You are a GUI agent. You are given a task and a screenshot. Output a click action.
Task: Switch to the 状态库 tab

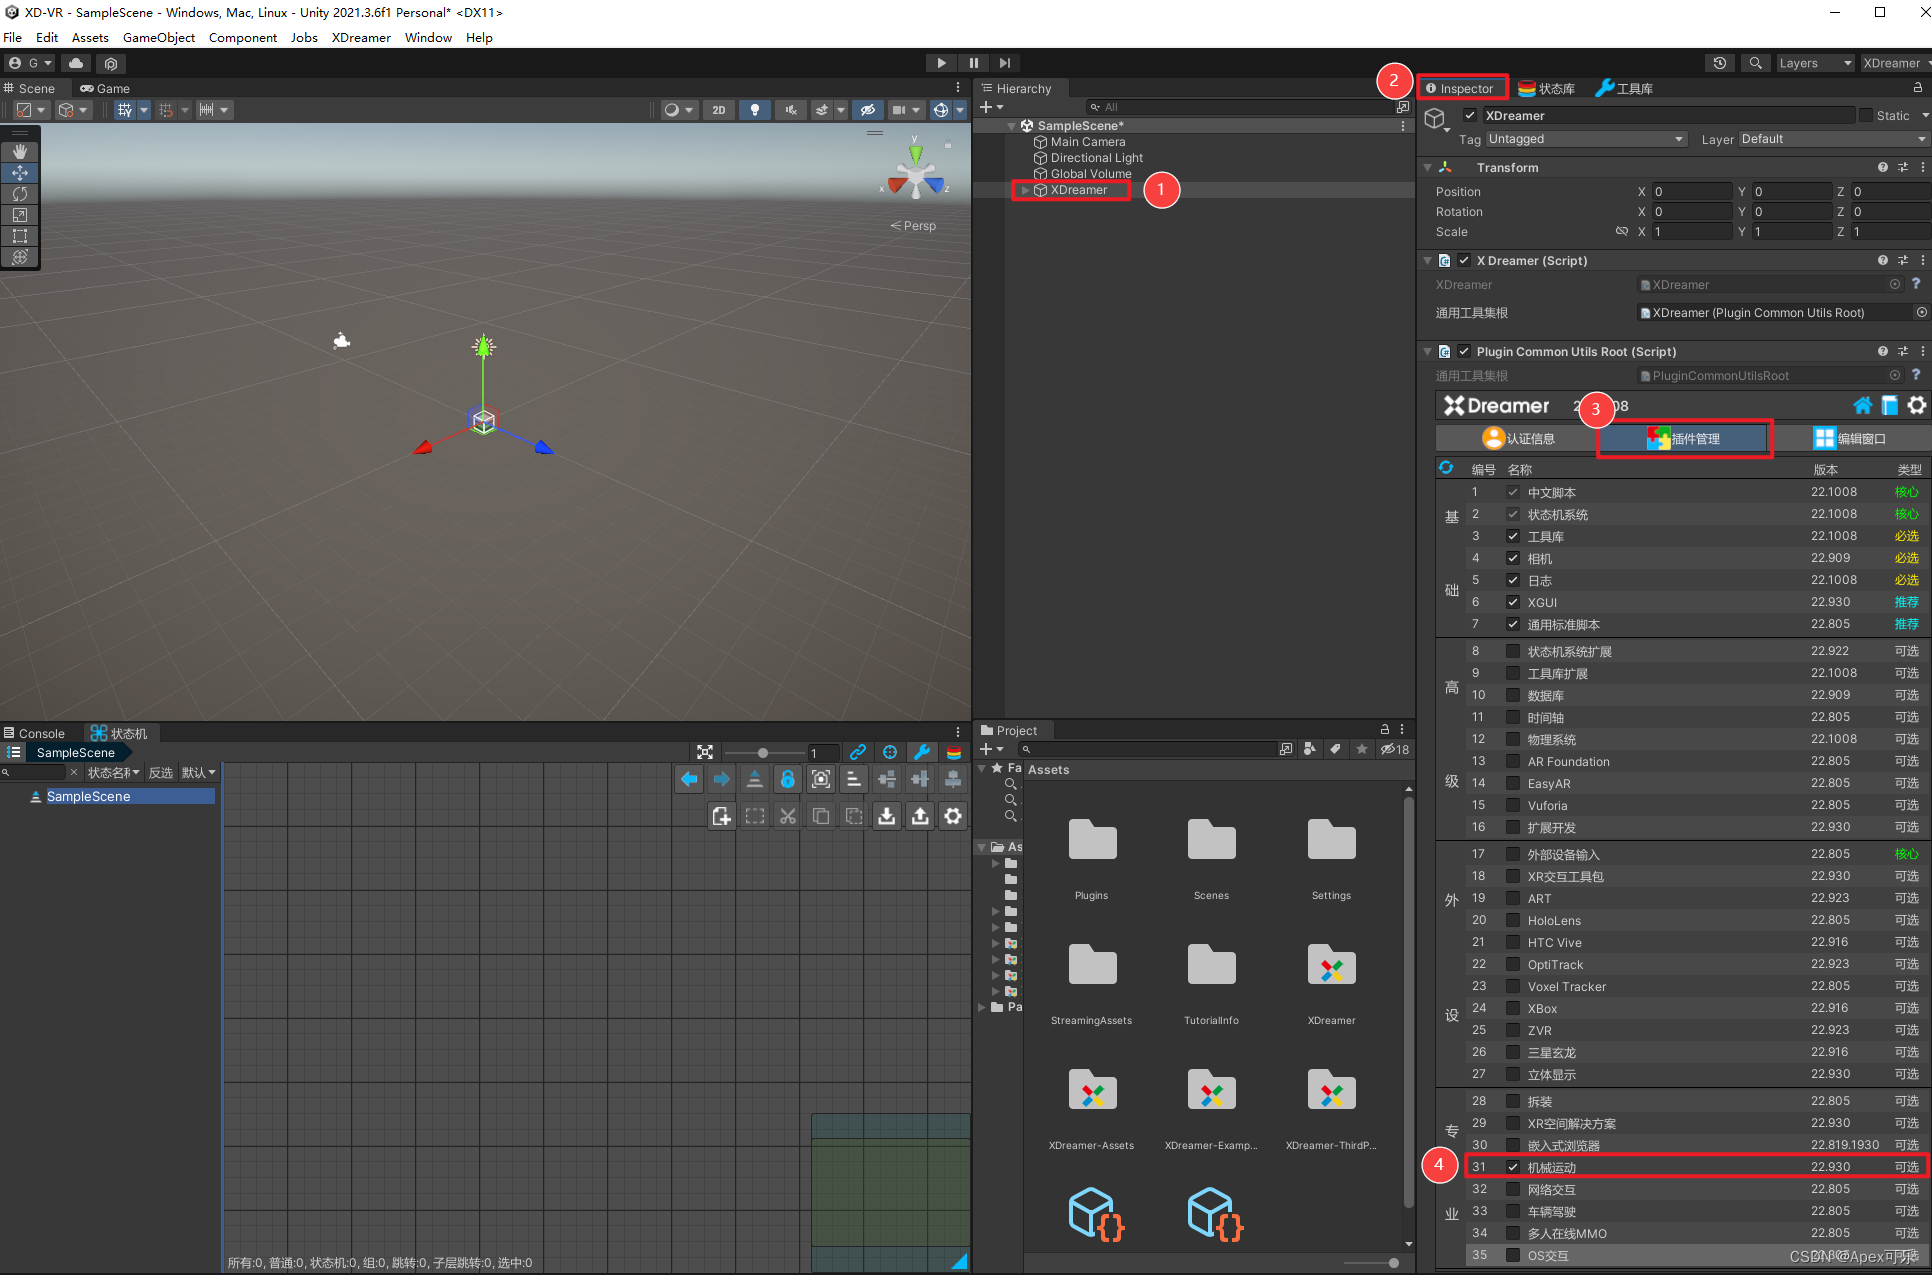coord(1546,88)
